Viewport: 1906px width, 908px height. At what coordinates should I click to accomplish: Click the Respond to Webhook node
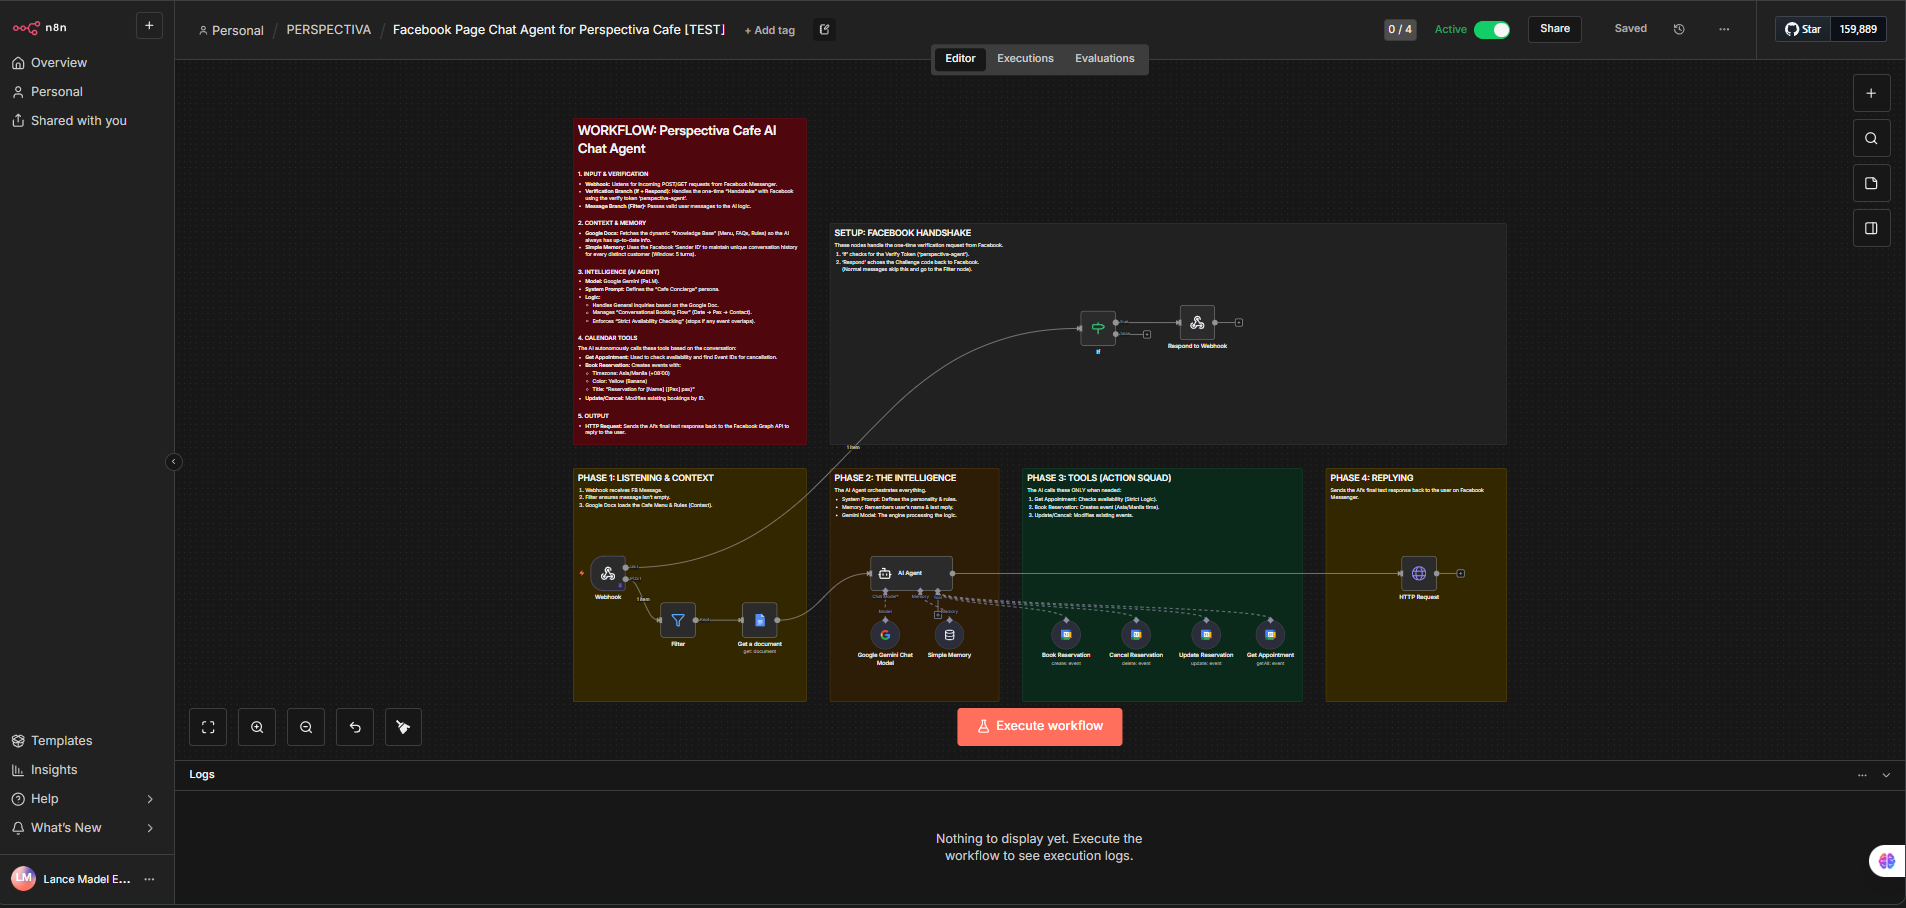point(1197,323)
